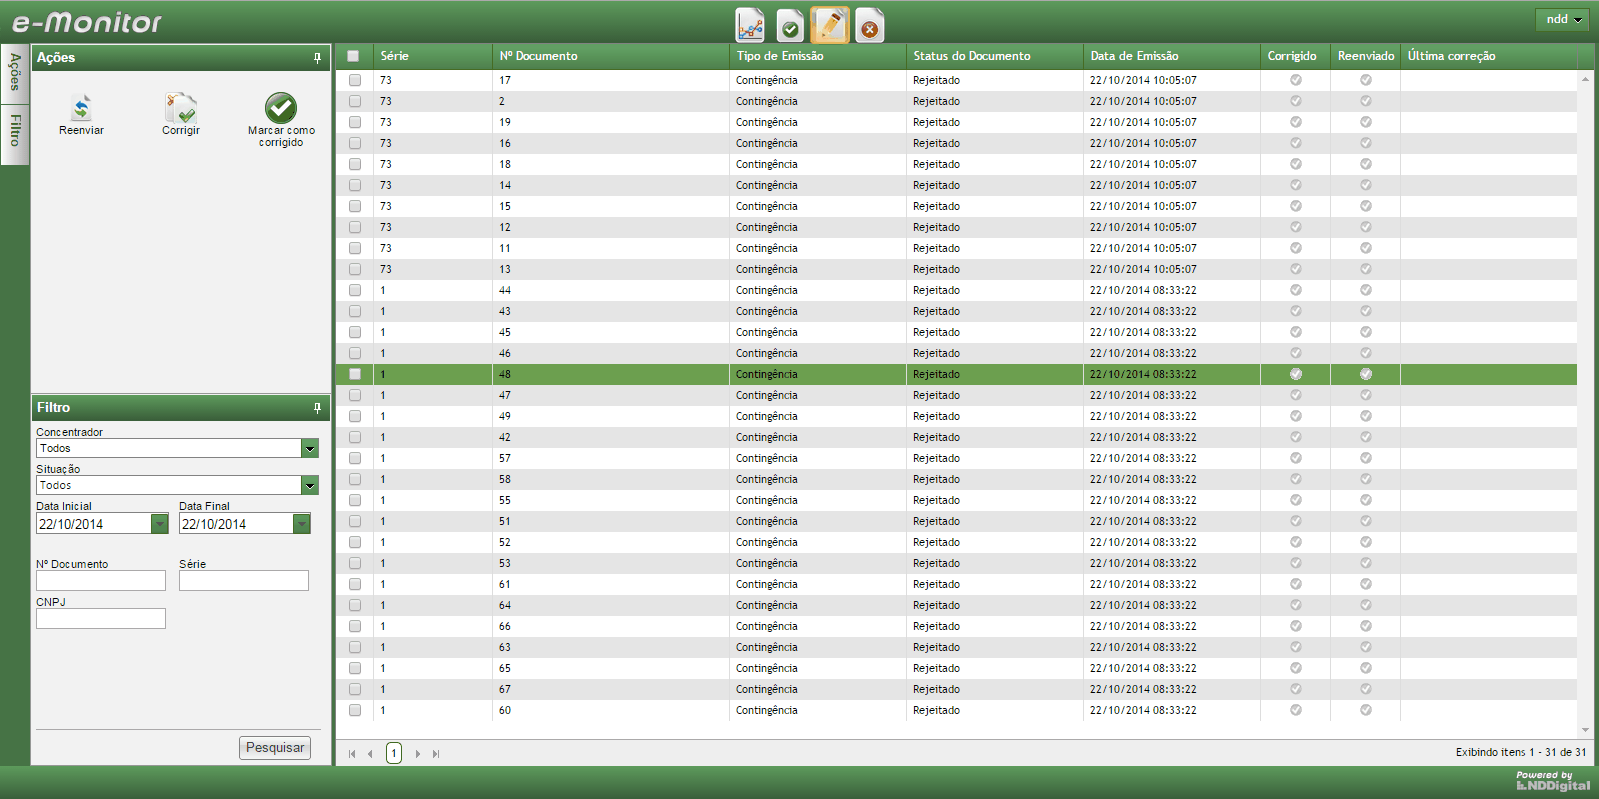Screen dimensions: 1599x799
Task: Click the Pesquisar button
Action: pos(275,748)
